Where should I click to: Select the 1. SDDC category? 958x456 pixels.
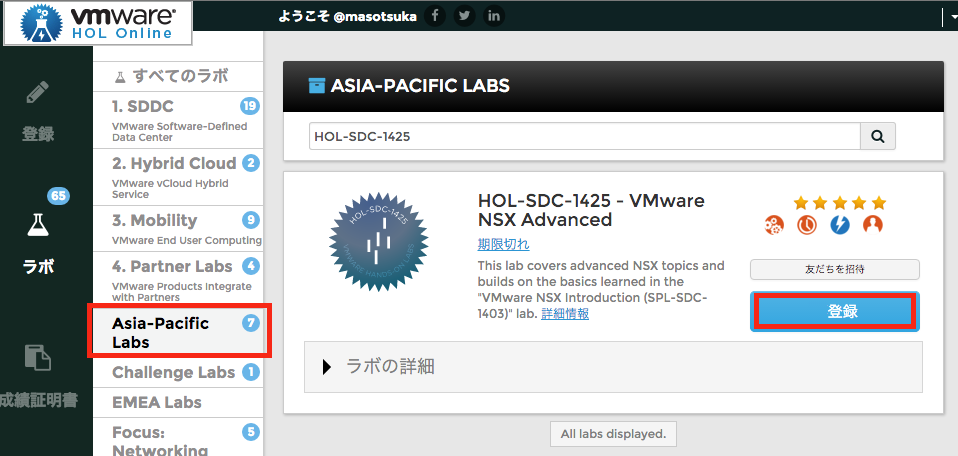point(178,120)
